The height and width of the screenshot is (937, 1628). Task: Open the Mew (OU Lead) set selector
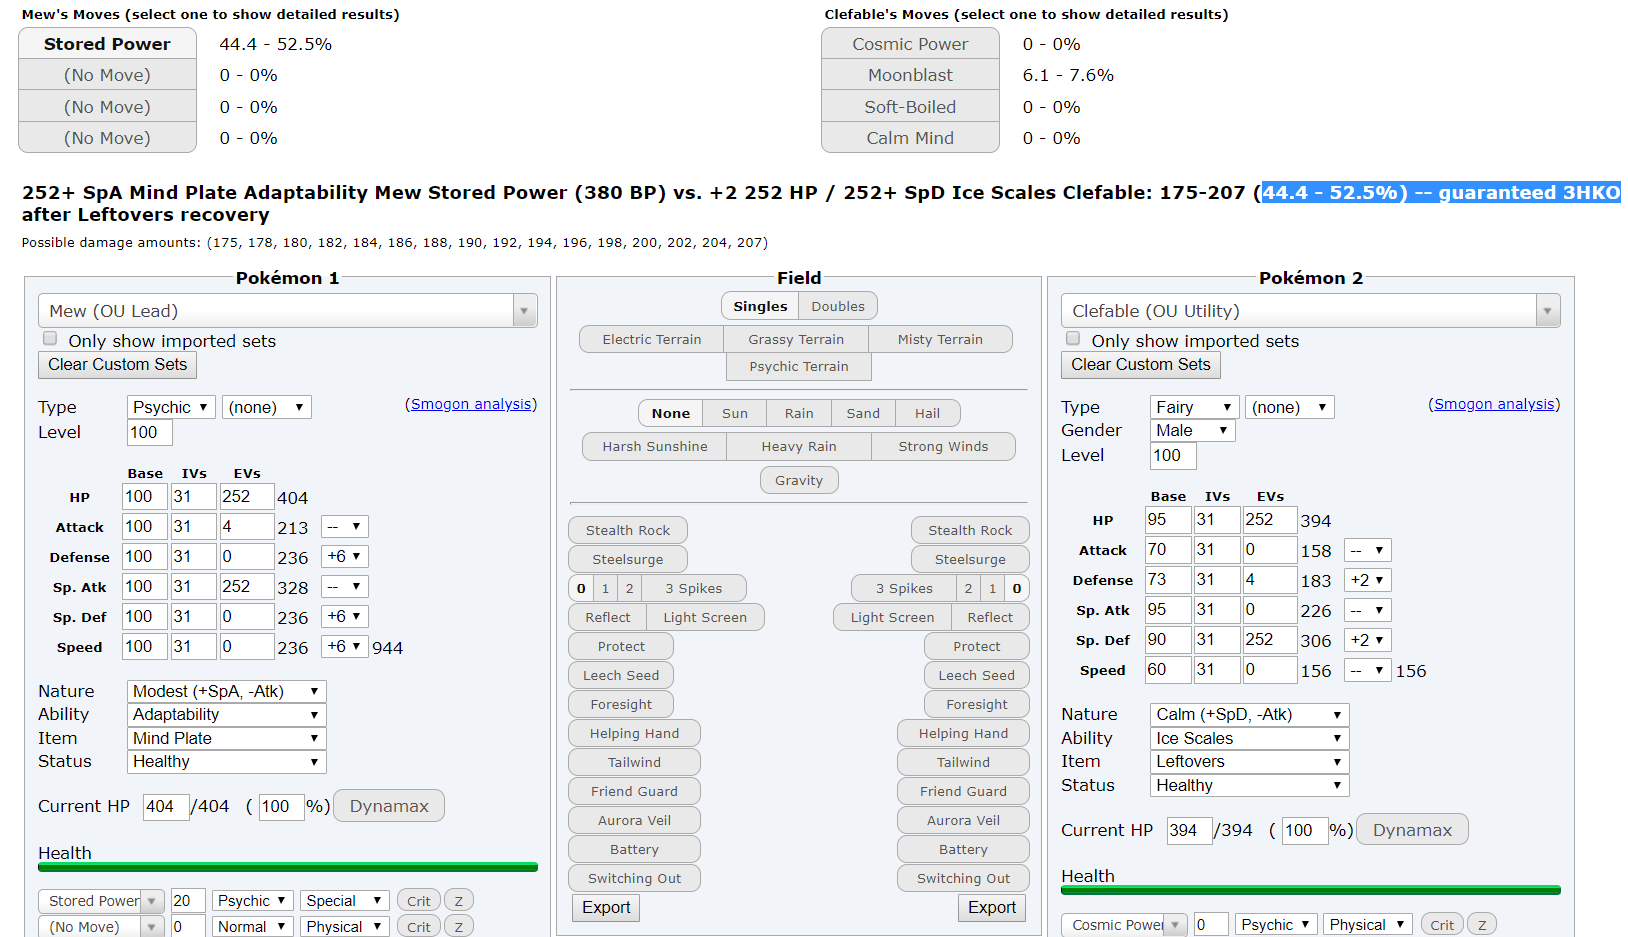[x=288, y=311]
